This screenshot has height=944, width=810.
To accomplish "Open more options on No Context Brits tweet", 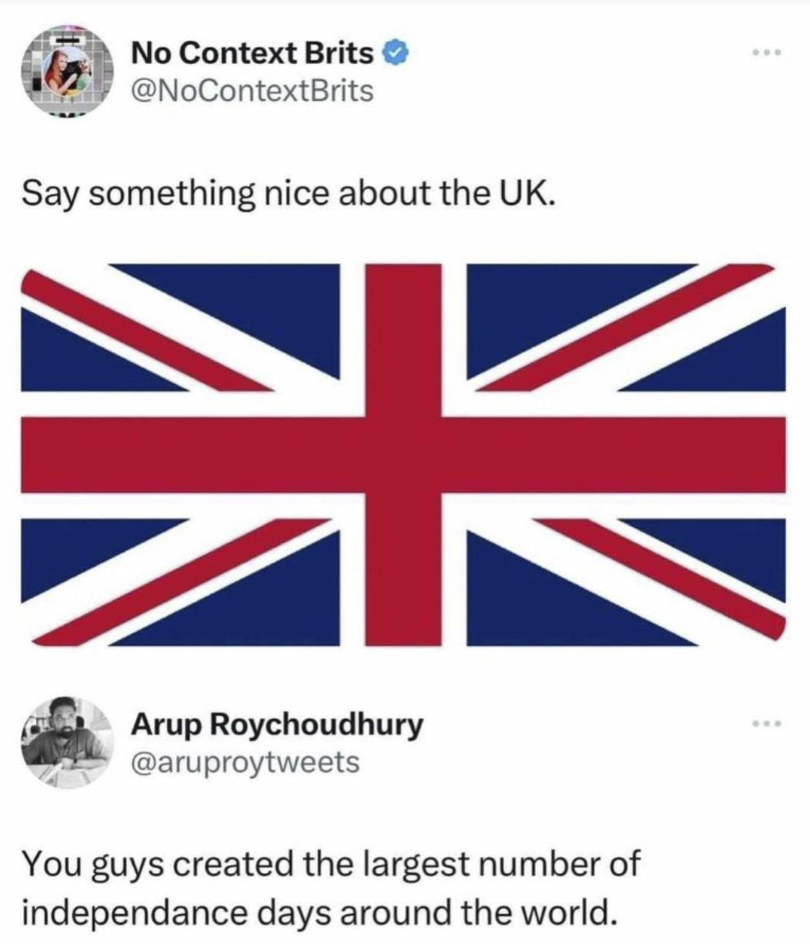I will coord(767,50).
